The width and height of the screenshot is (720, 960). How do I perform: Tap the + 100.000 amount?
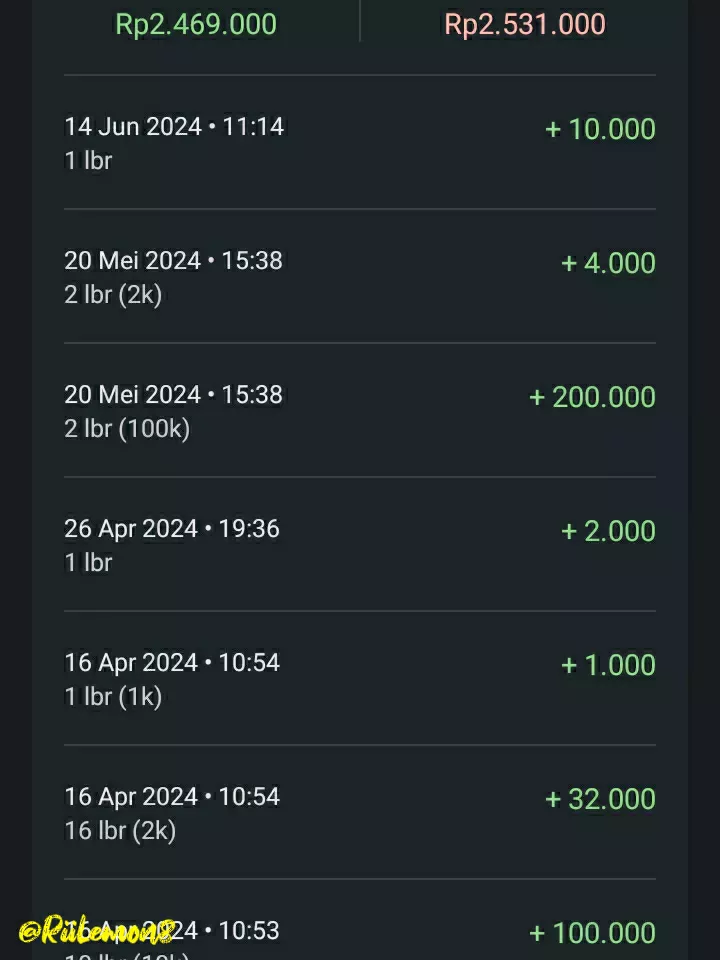592,933
